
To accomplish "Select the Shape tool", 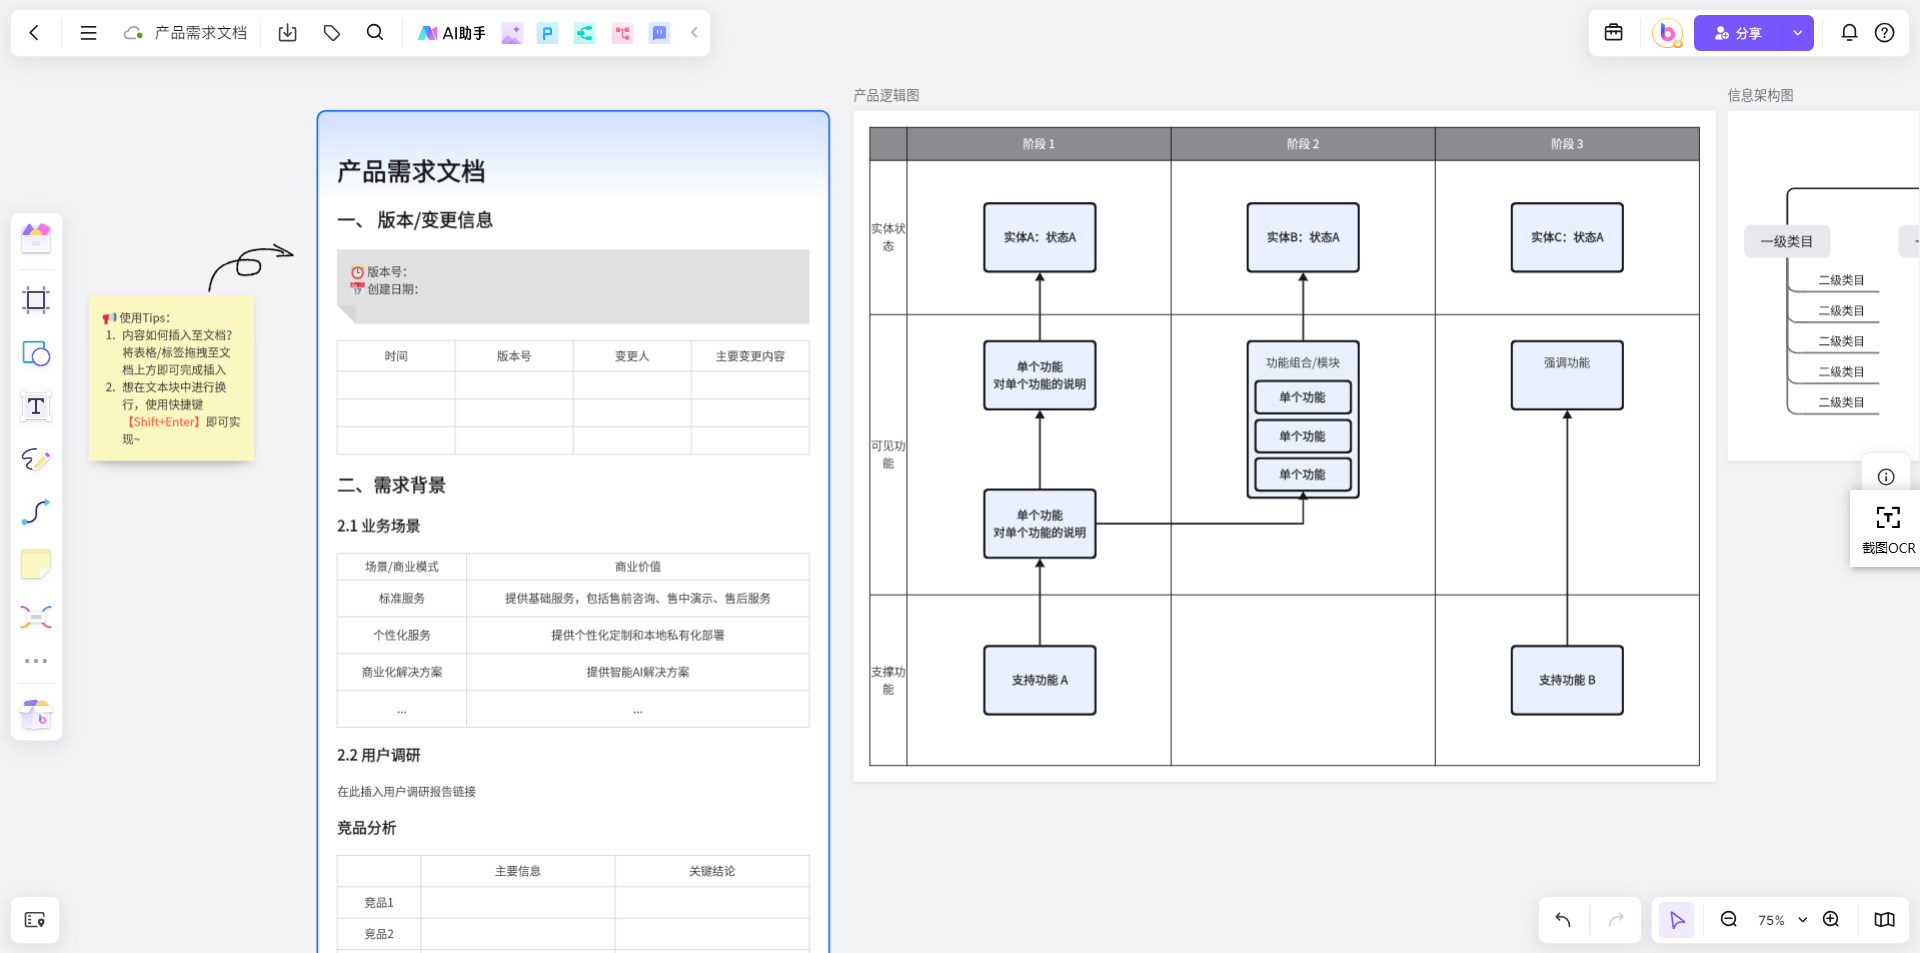I will pyautogui.click(x=36, y=353).
